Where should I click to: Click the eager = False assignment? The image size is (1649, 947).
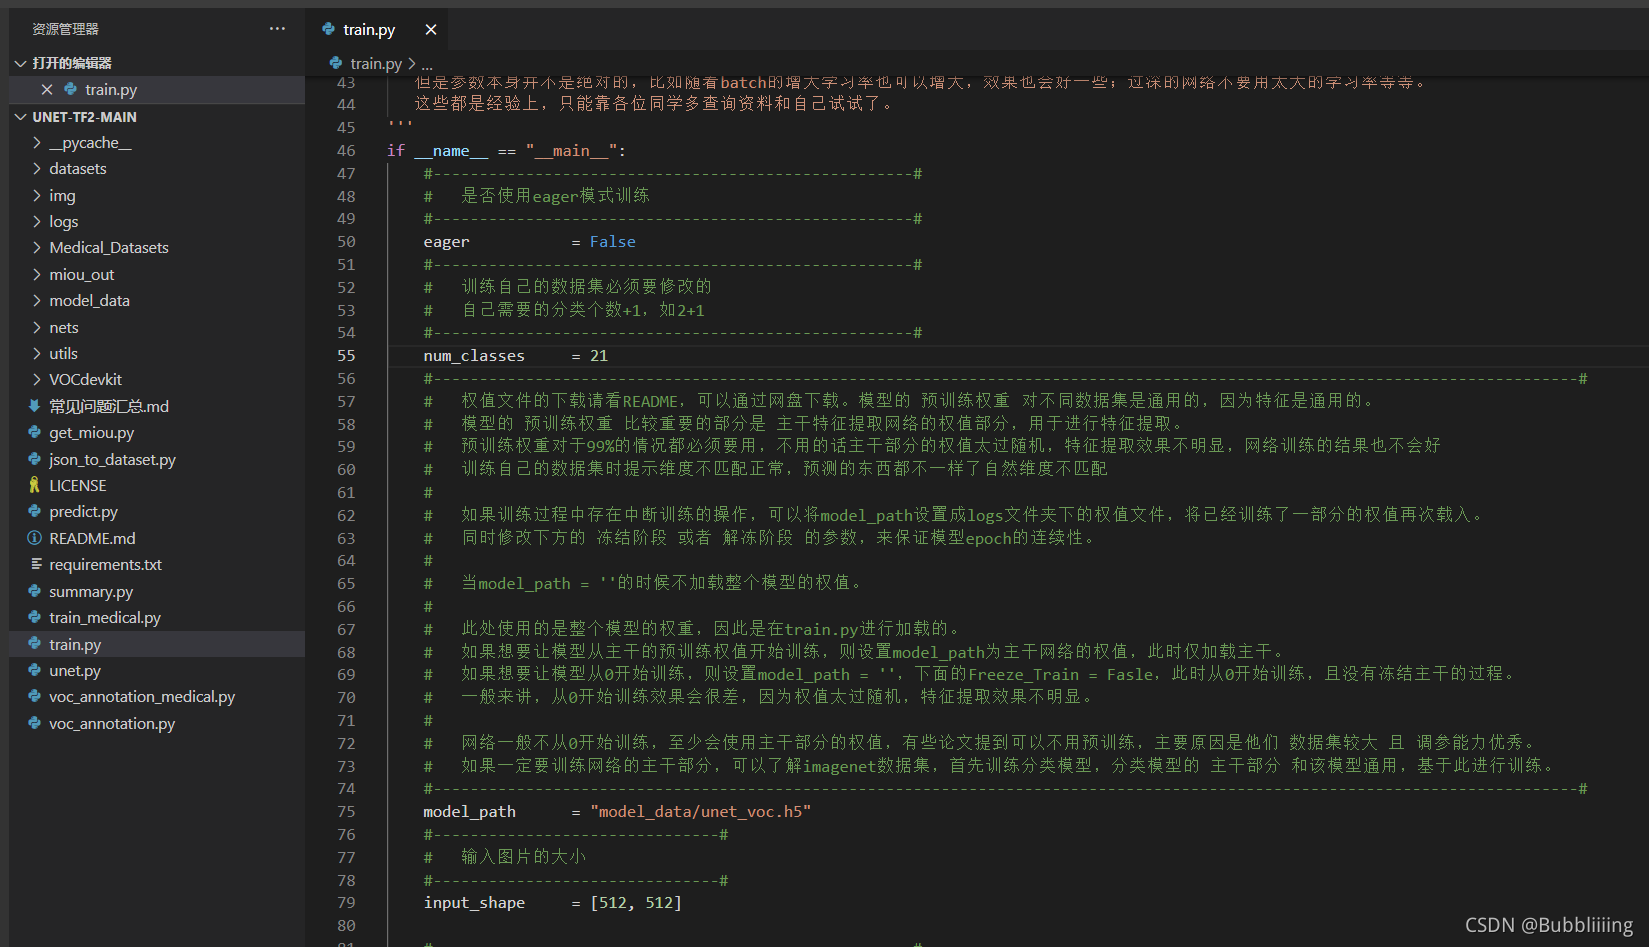click(x=529, y=241)
